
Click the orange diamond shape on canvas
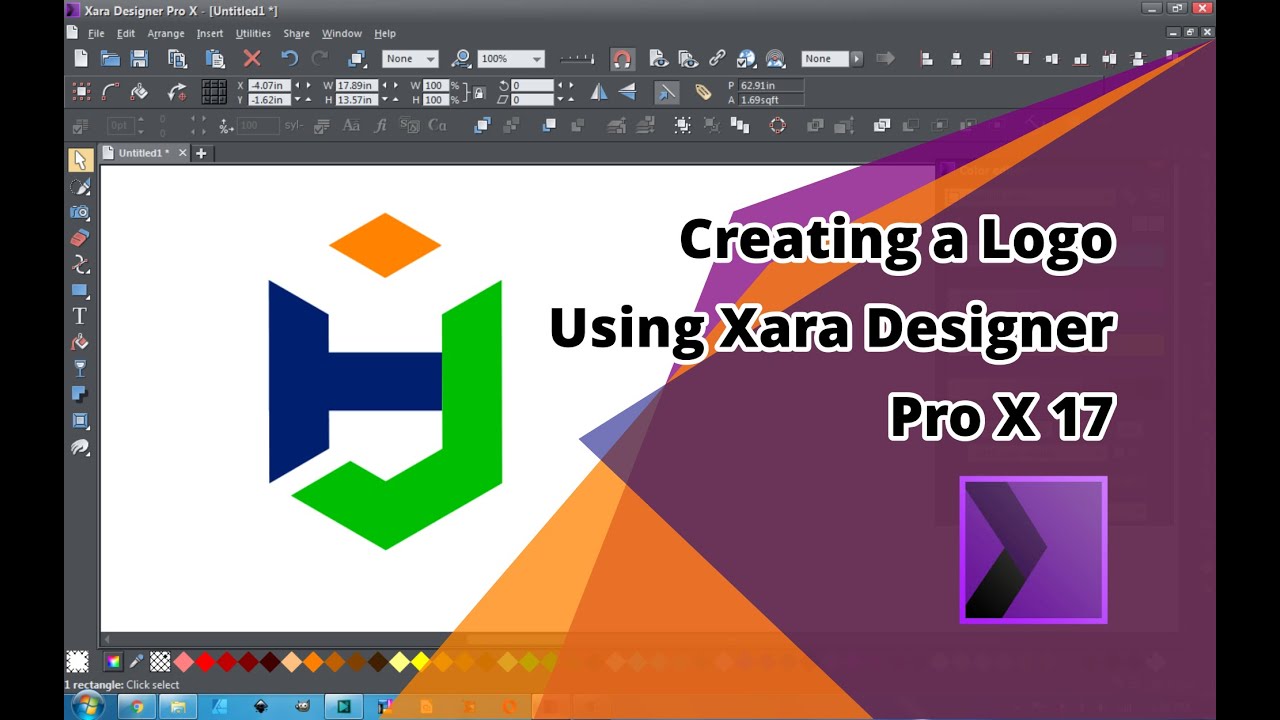click(385, 244)
